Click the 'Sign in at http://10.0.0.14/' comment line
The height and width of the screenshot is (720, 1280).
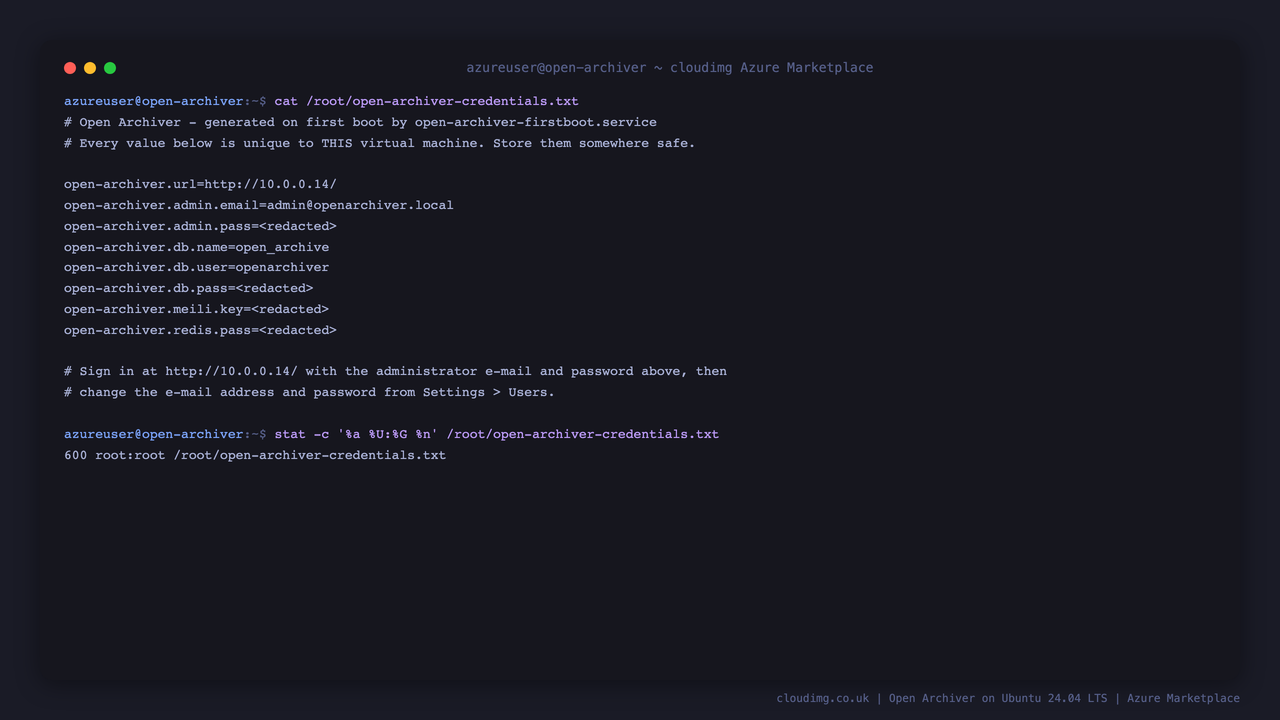[395, 371]
